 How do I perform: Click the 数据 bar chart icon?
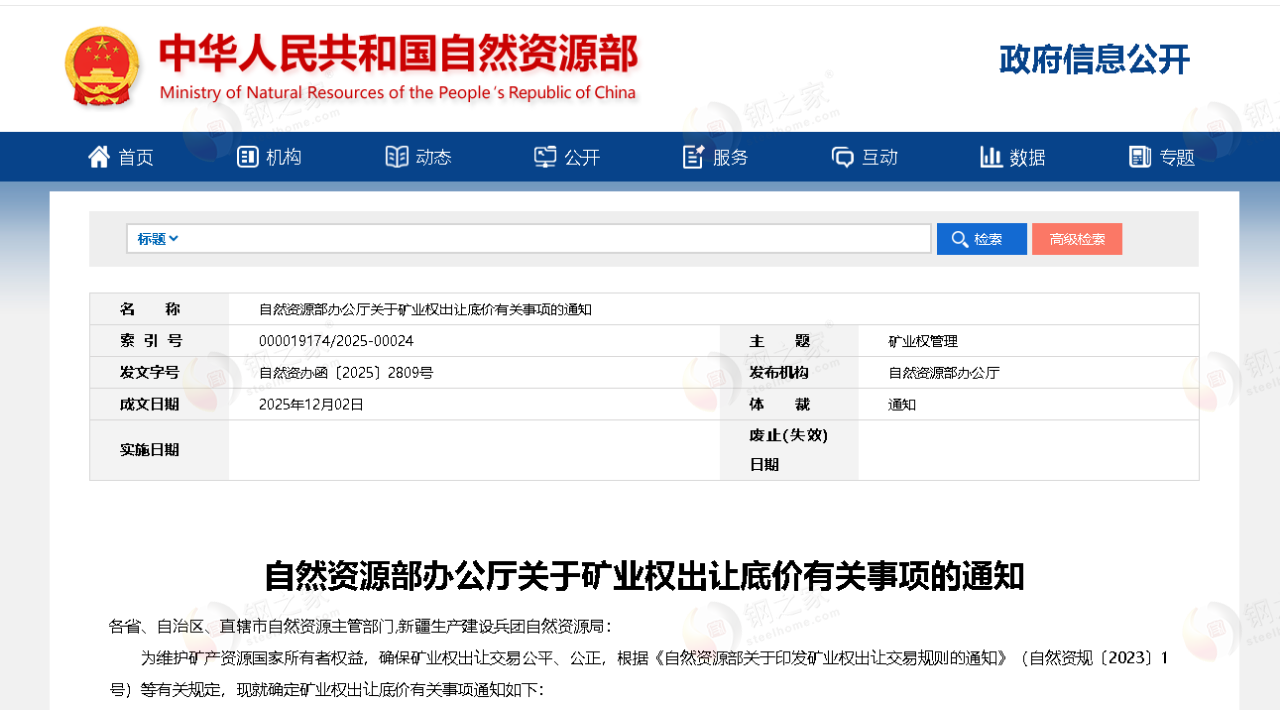coord(991,157)
